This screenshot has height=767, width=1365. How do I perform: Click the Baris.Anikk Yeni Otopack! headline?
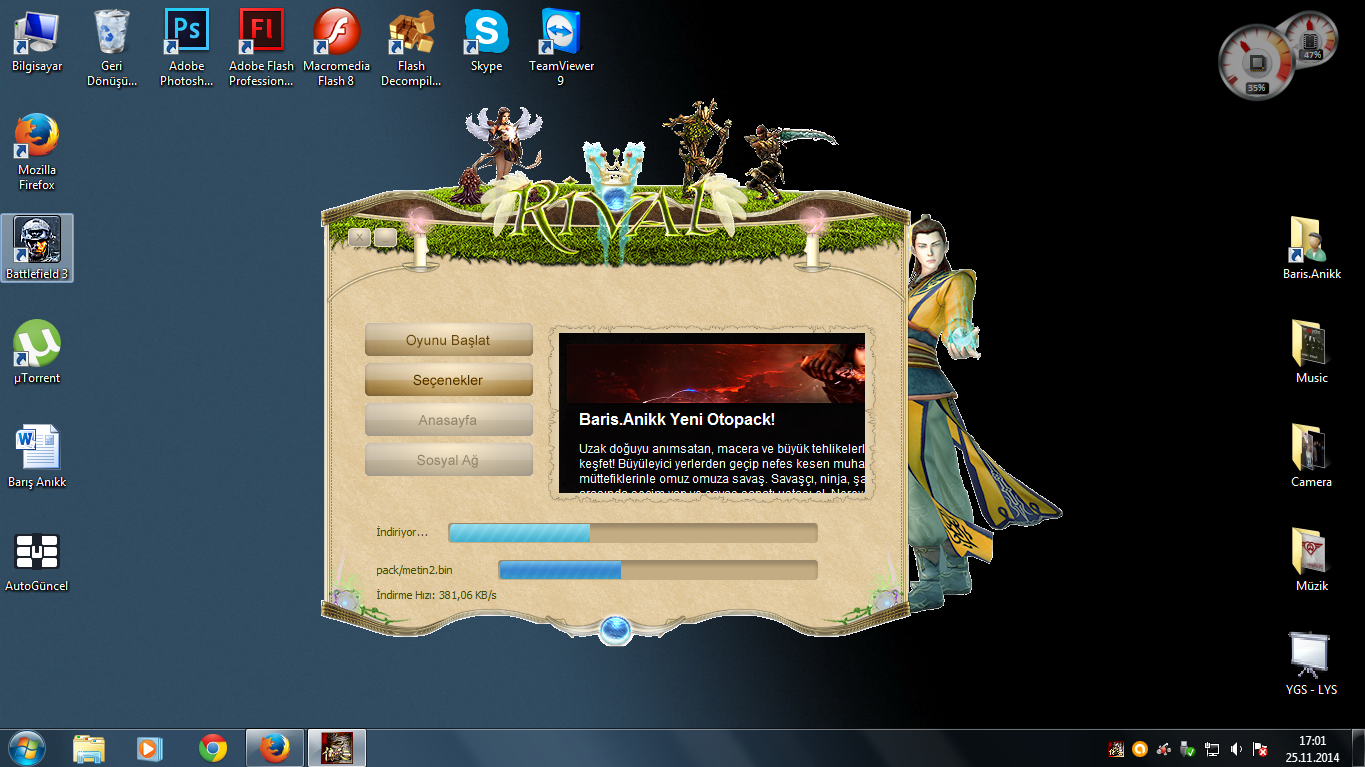coord(677,419)
